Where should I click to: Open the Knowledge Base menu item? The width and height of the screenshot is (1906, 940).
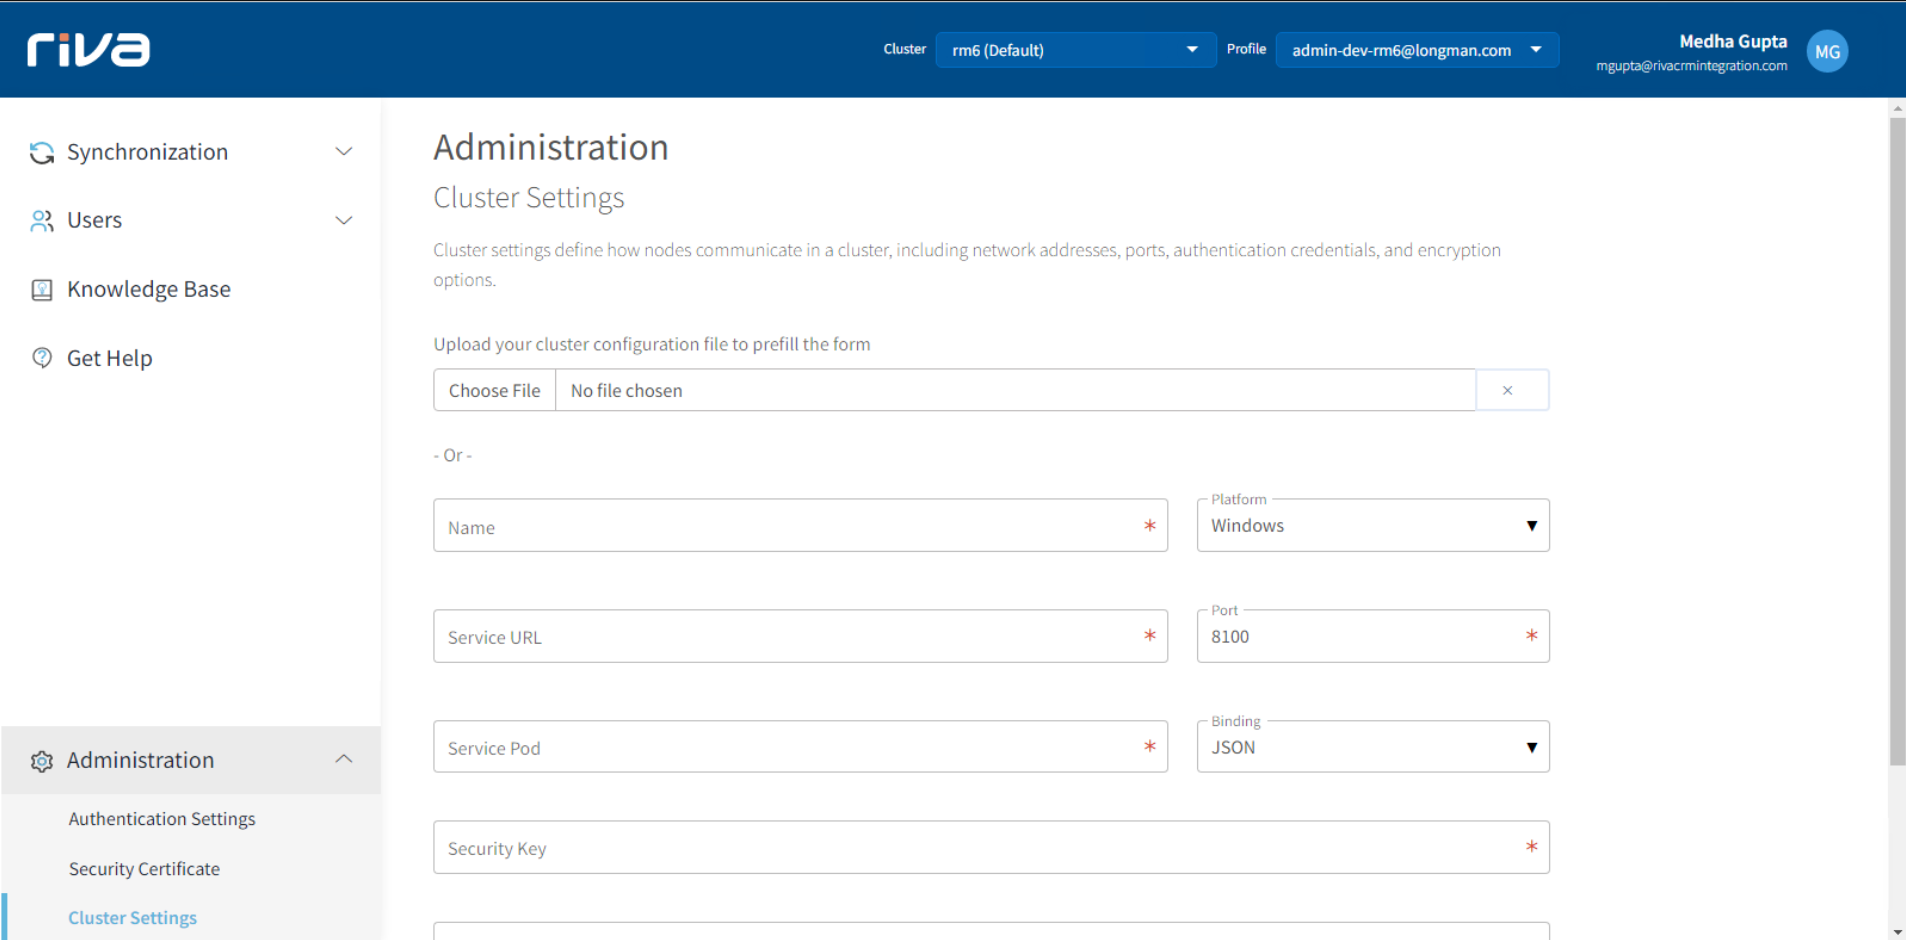[x=190, y=289]
